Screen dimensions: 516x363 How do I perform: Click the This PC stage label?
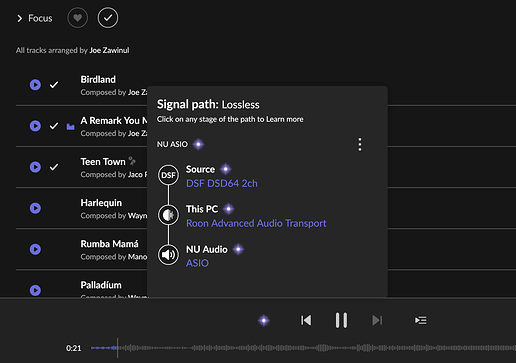pyautogui.click(x=202, y=209)
